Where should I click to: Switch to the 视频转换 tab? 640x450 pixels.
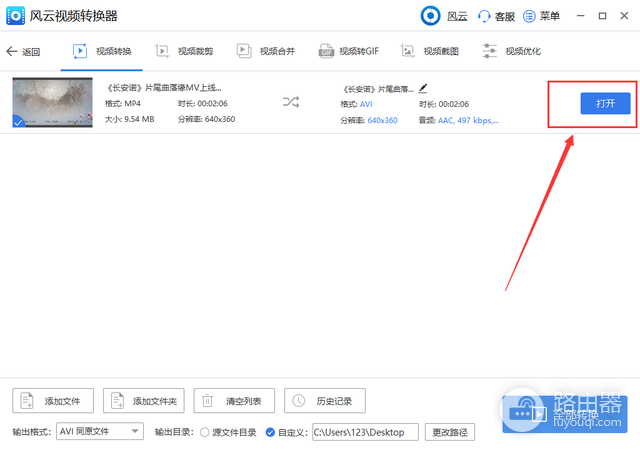click(x=102, y=51)
